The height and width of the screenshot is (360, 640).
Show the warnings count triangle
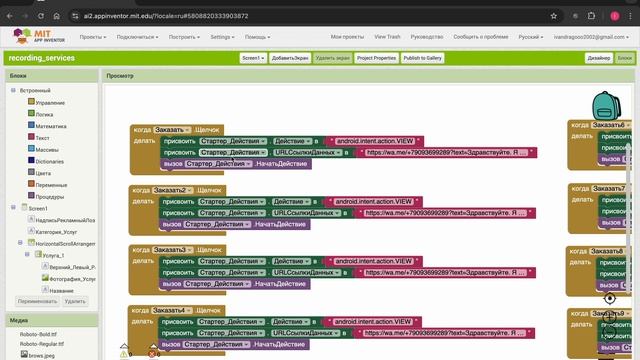coord(124,354)
